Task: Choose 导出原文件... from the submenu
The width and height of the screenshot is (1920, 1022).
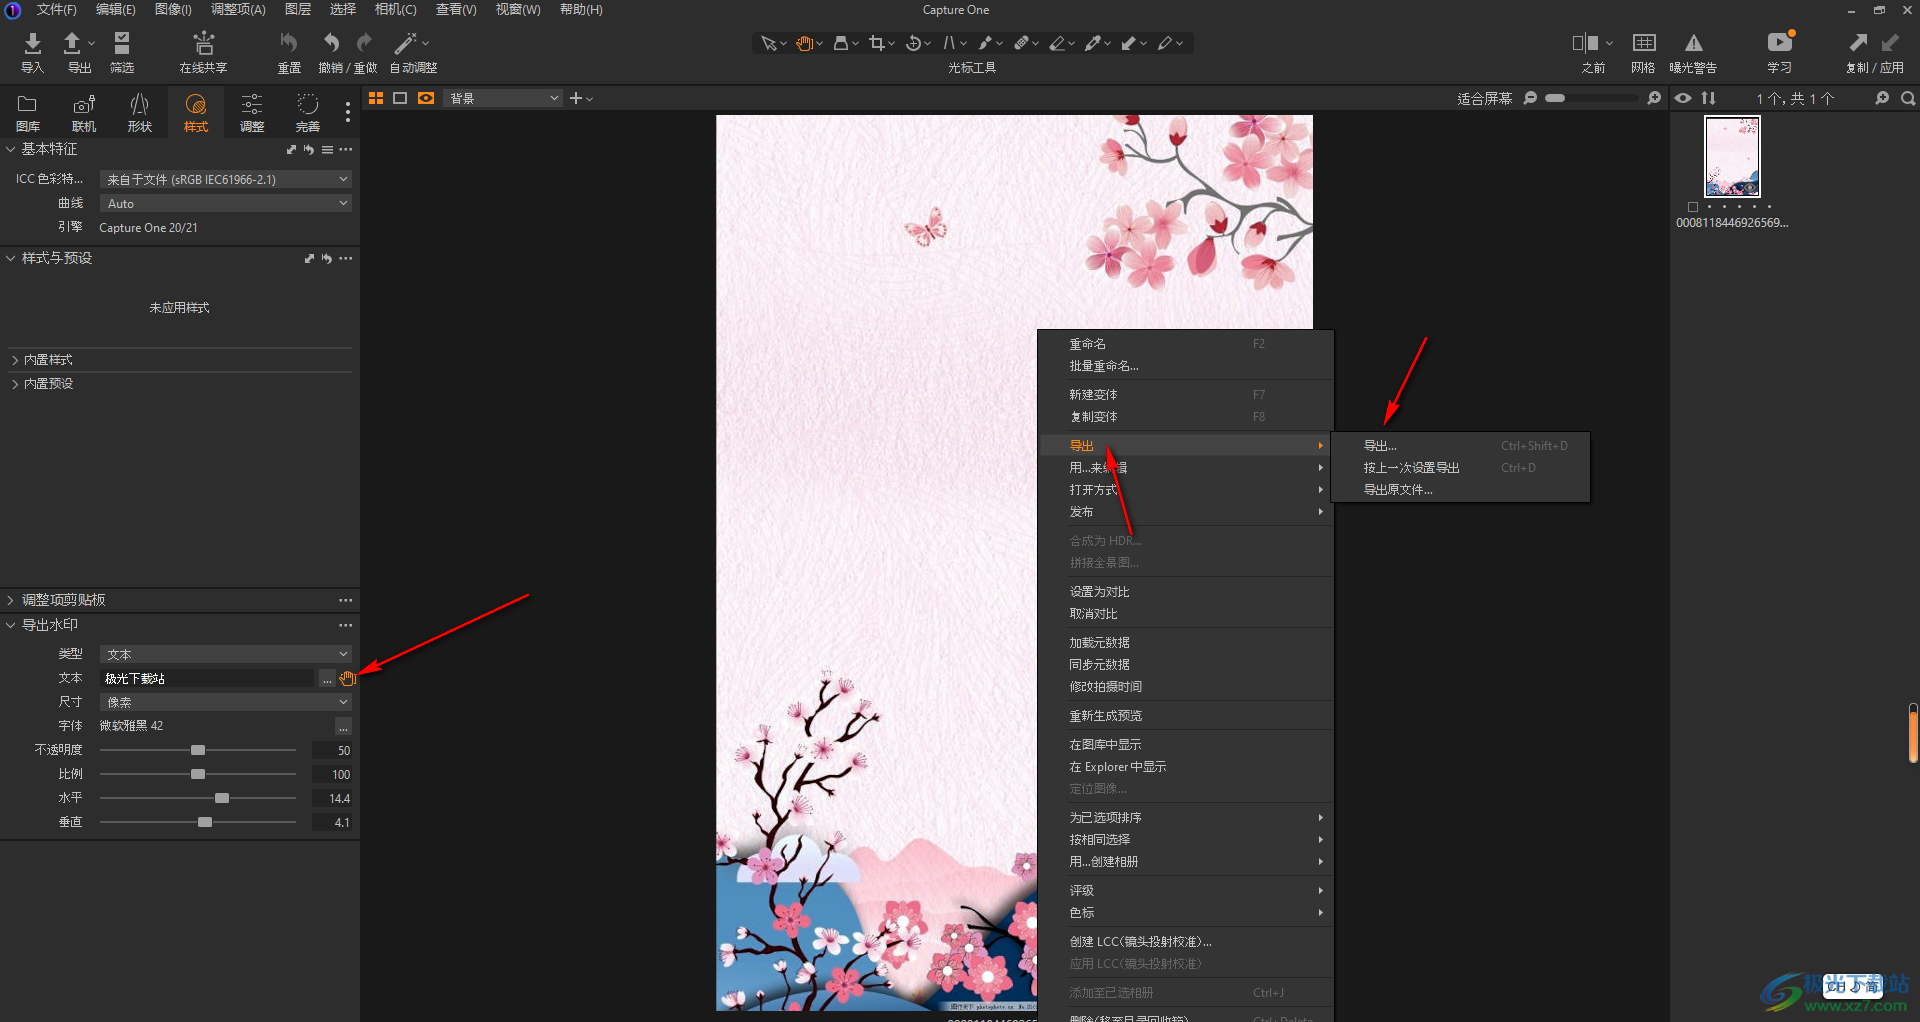Action: [1398, 490]
